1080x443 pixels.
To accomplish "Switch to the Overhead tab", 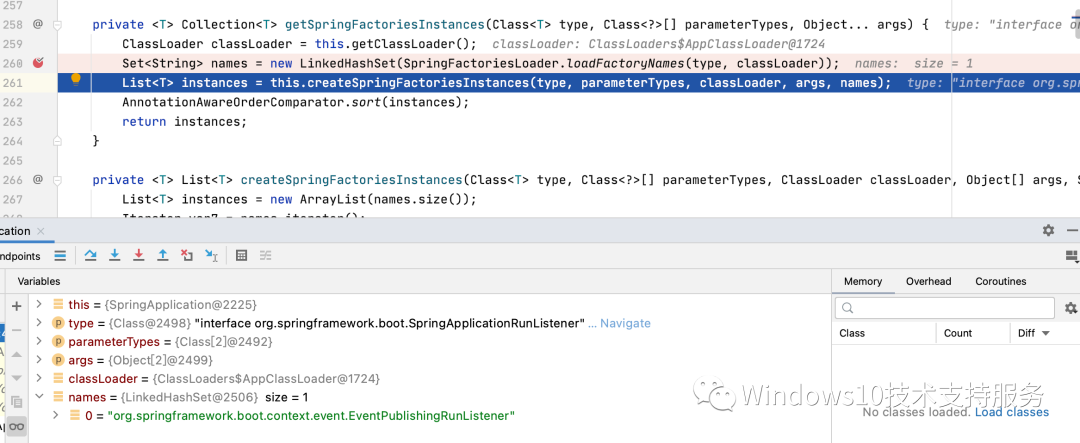I will coord(928,281).
